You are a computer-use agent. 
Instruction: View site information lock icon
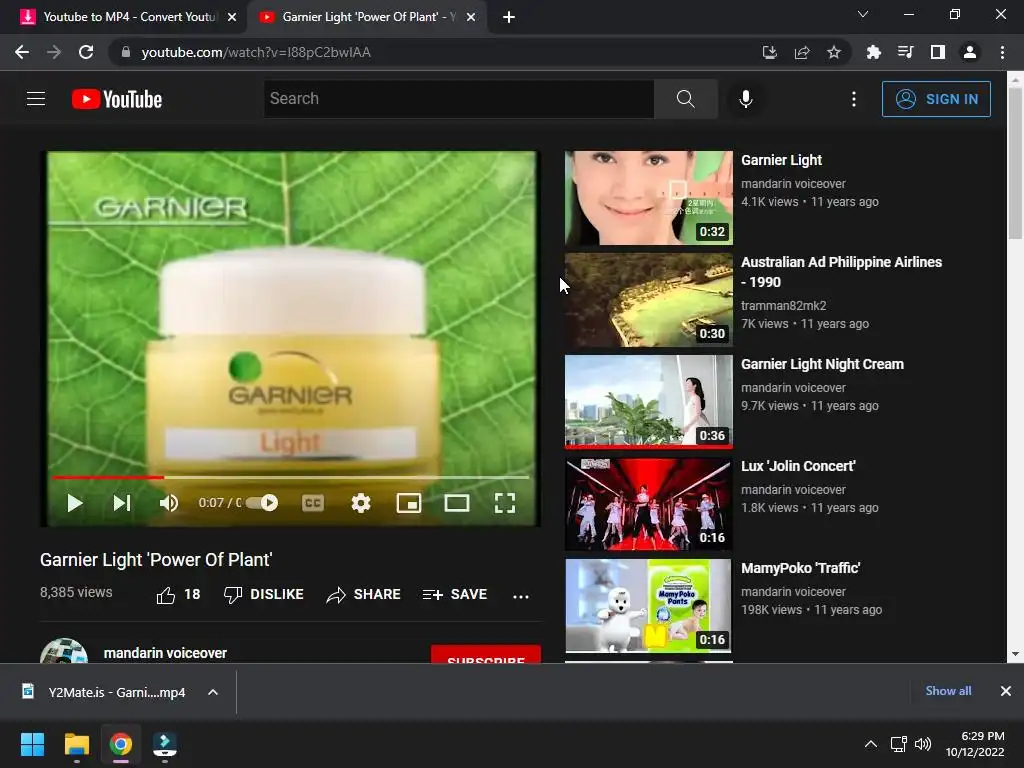(125, 52)
